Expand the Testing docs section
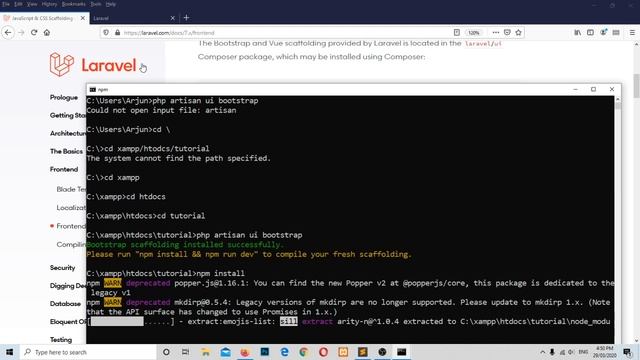Screen dimensions: 640x360 tap(61, 340)
